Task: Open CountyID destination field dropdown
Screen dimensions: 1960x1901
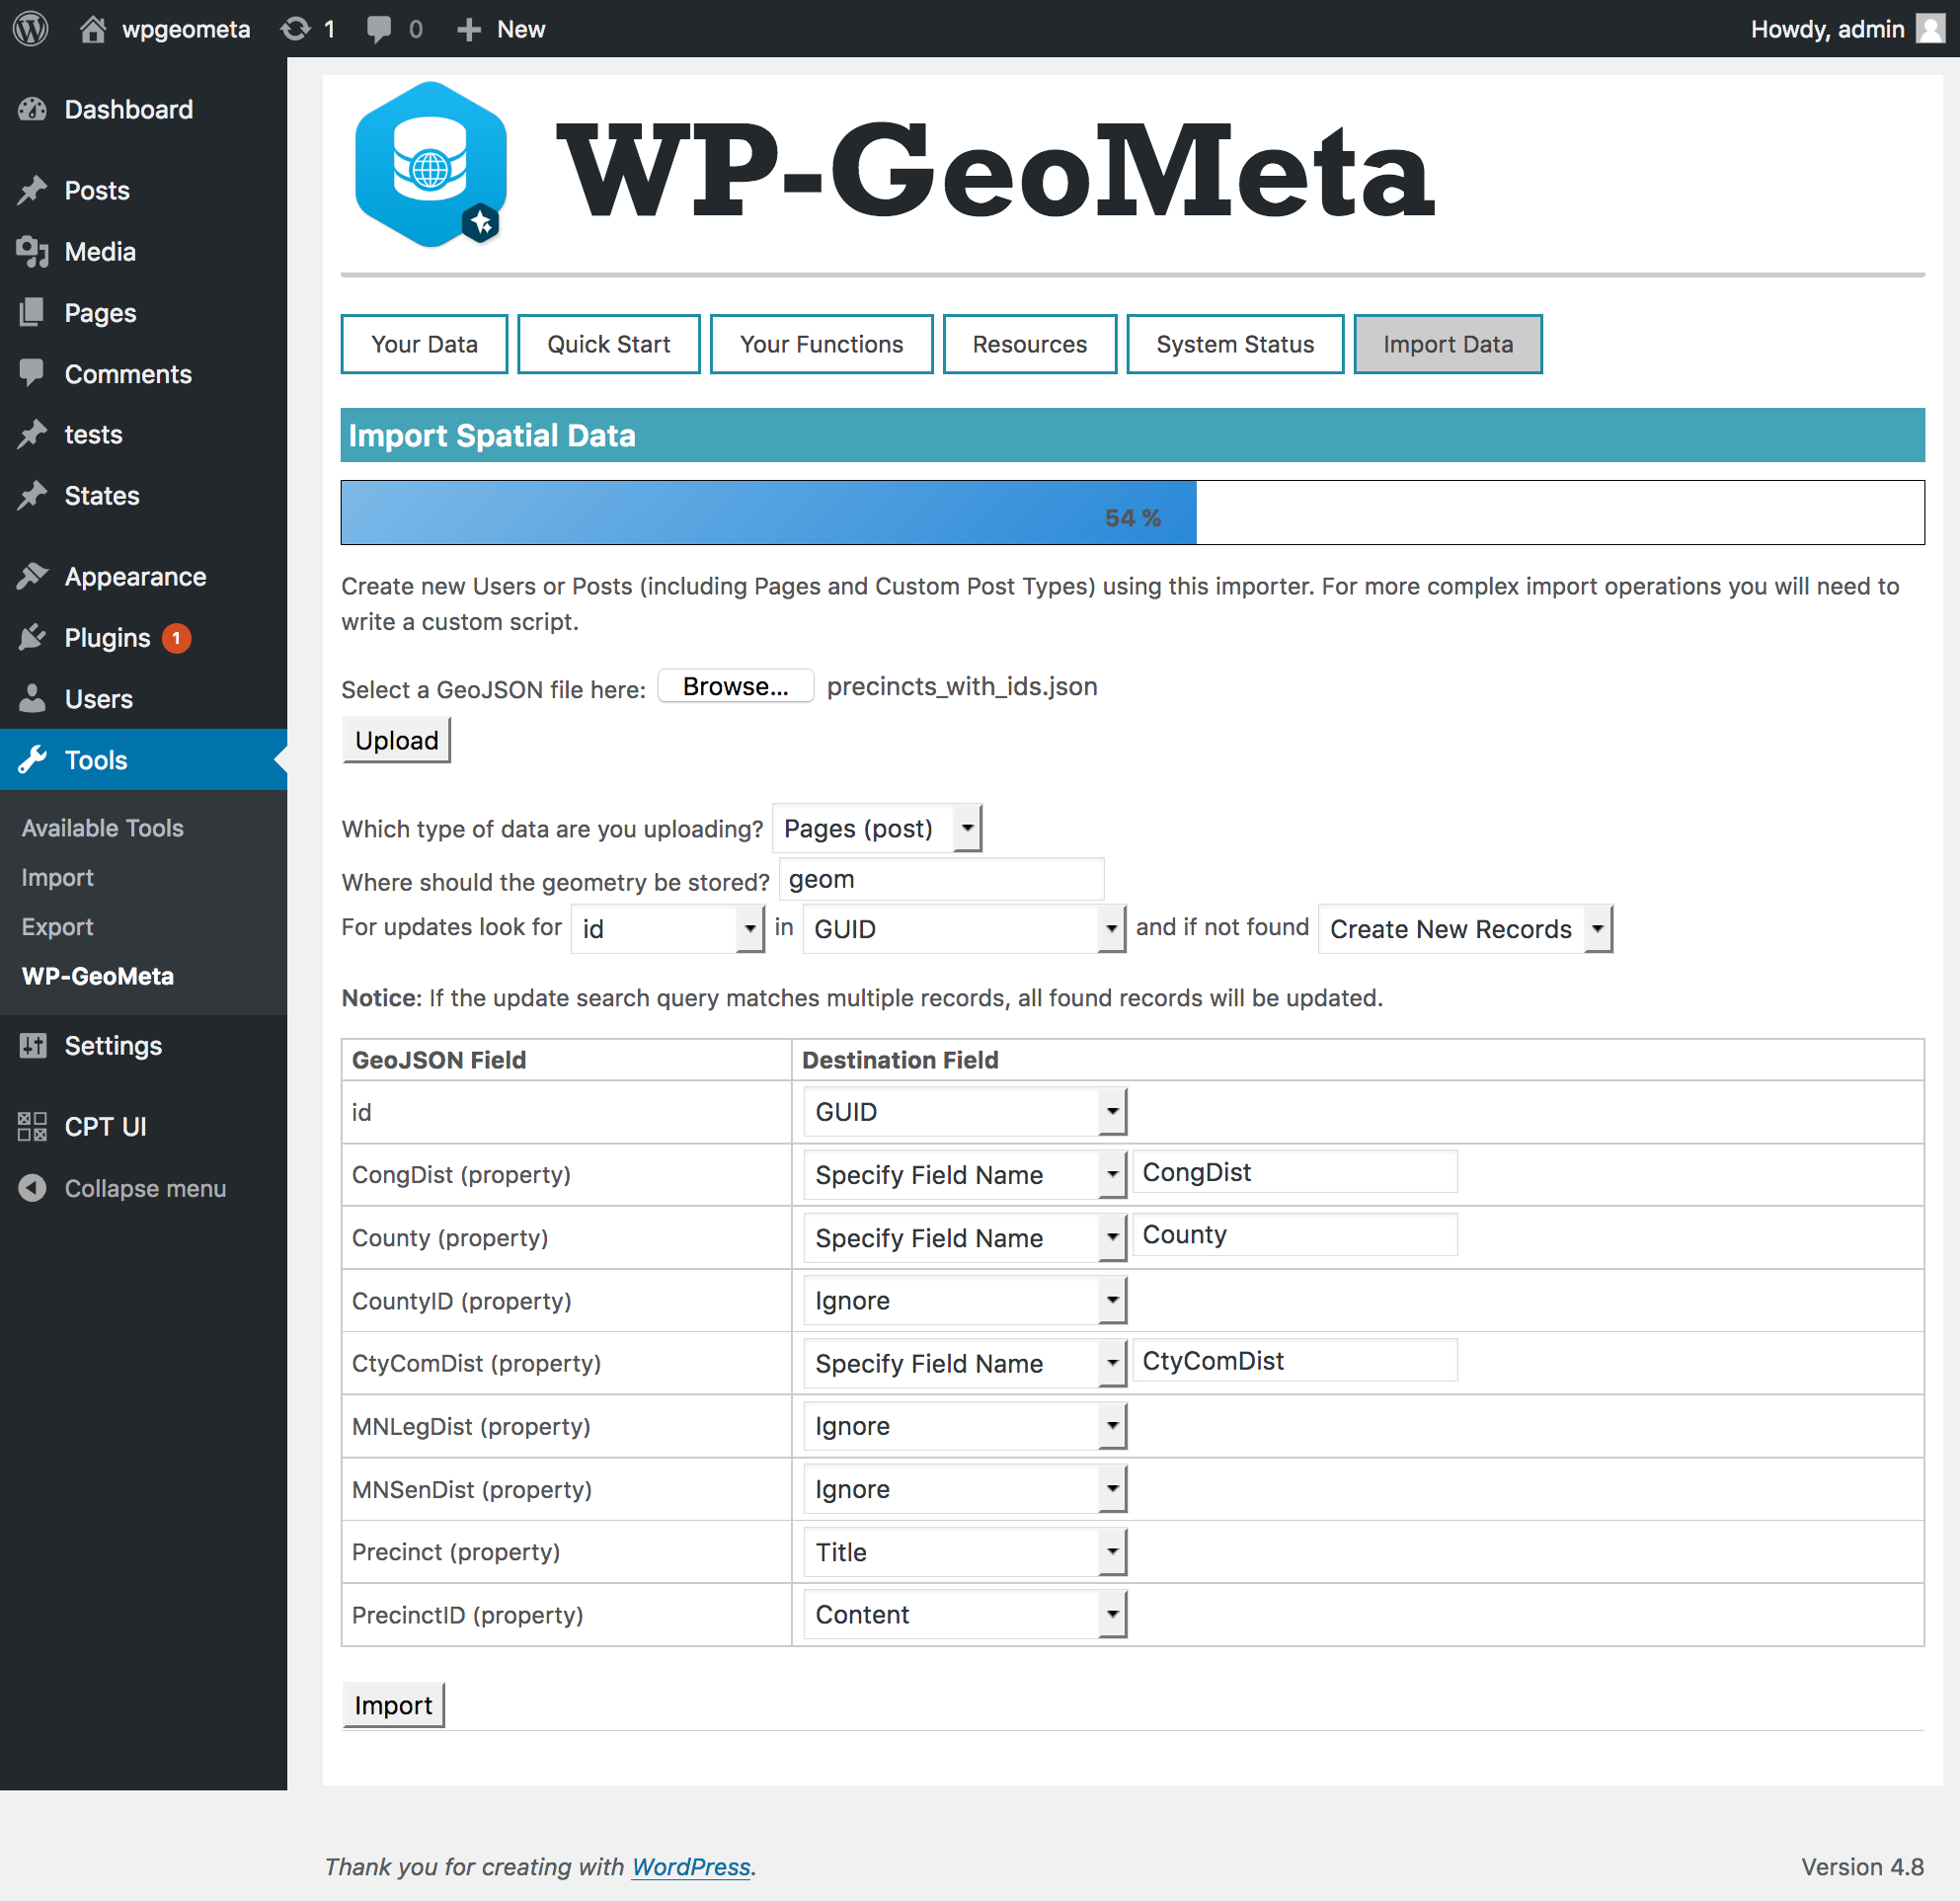Action: tap(964, 1301)
